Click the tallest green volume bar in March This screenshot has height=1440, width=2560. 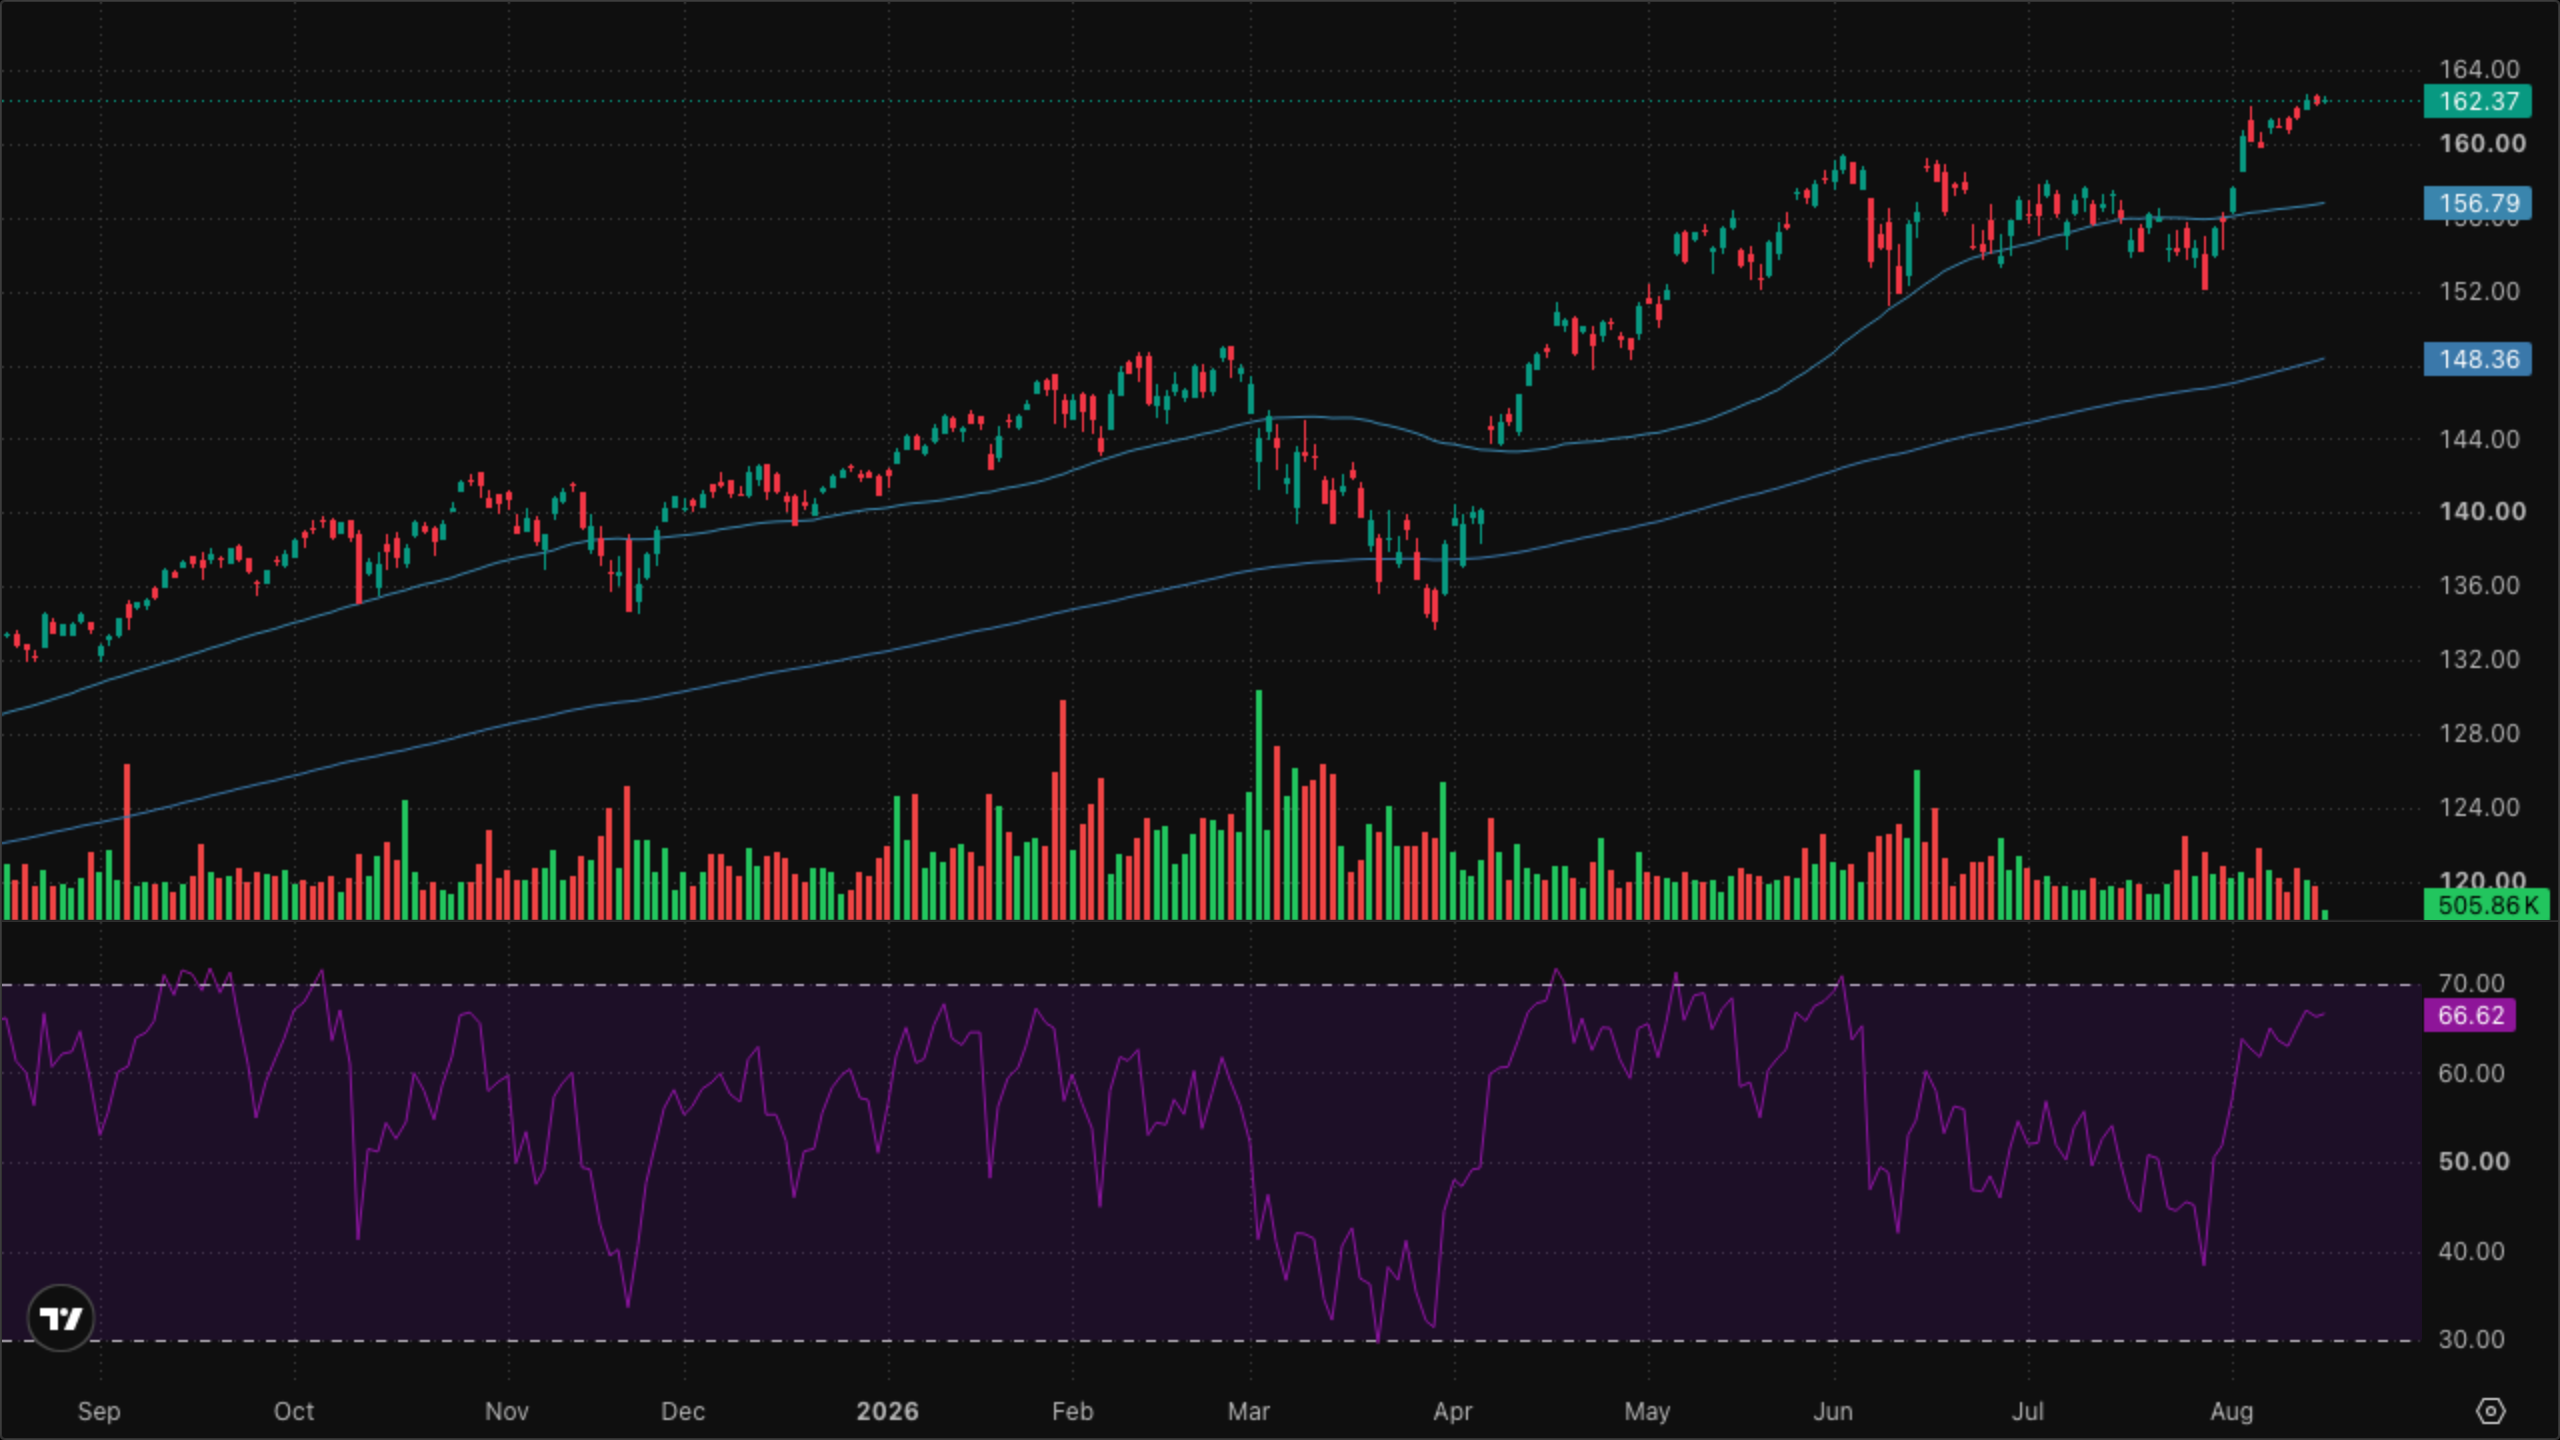pyautogui.click(x=1259, y=805)
